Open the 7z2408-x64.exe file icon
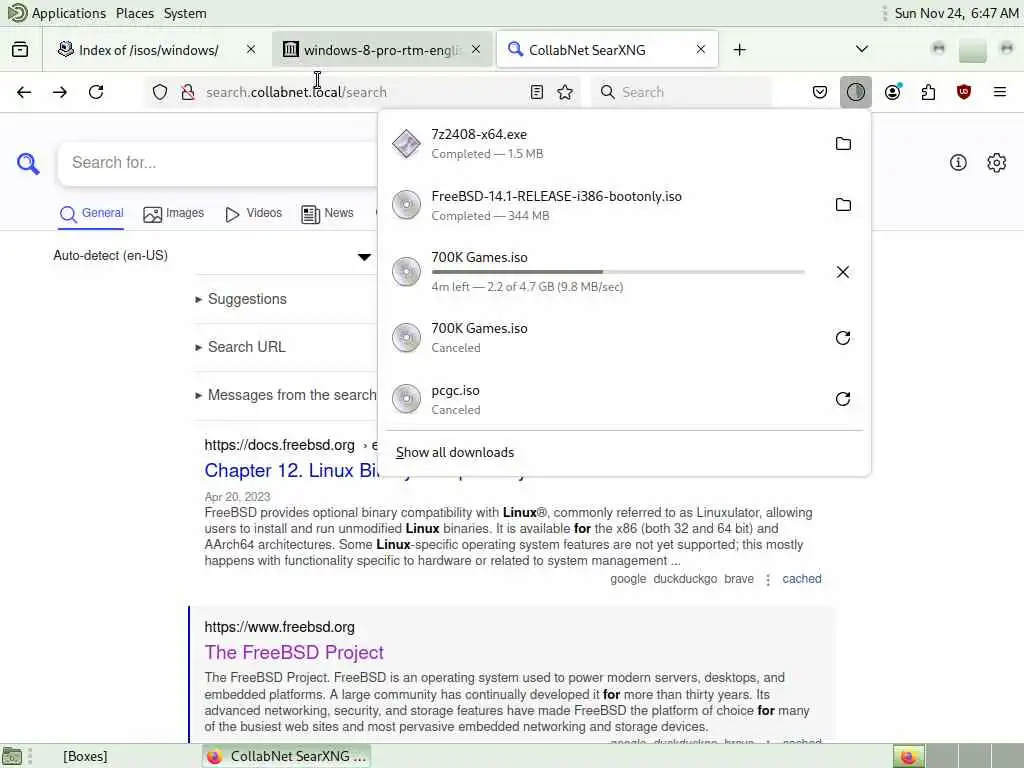 [406, 144]
